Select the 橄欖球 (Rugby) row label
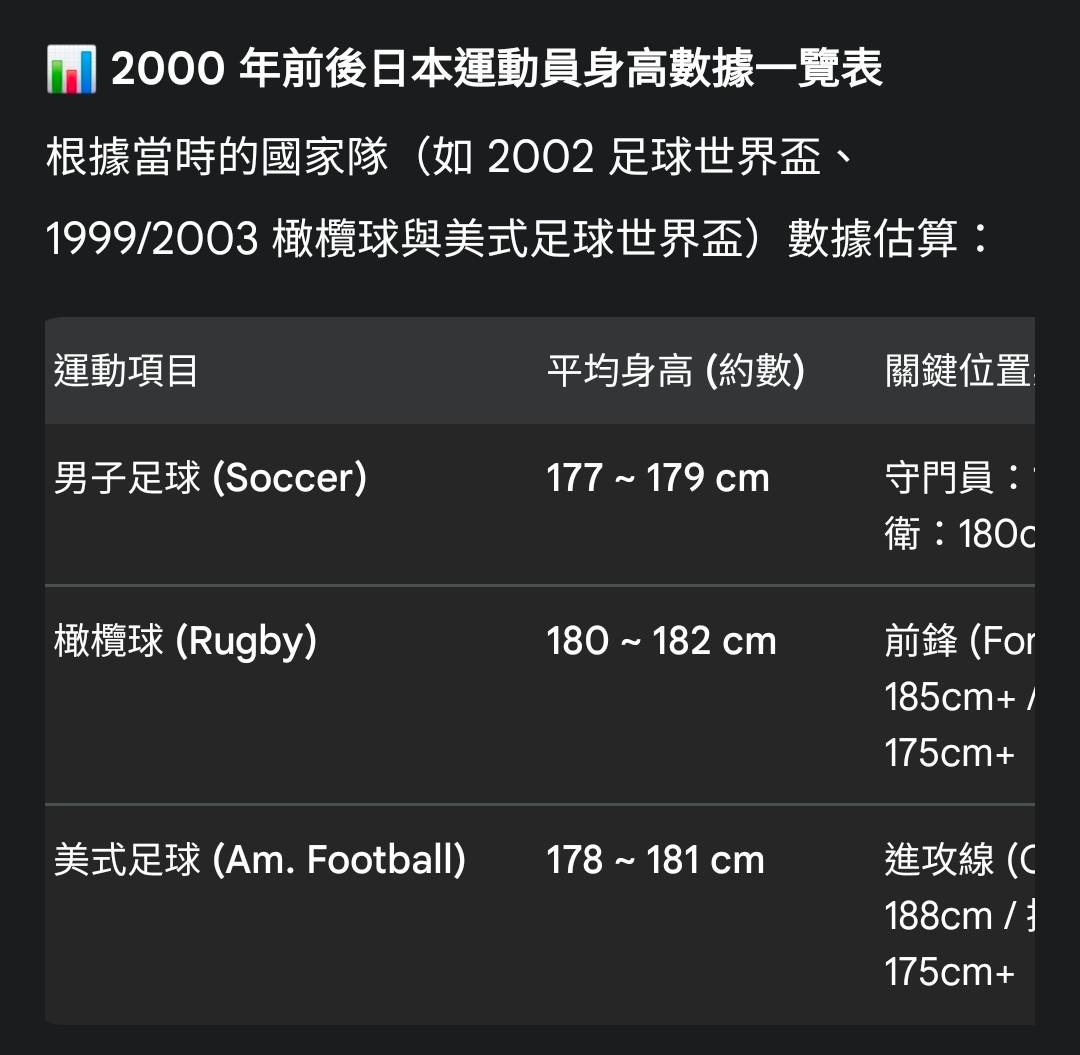 click(185, 642)
